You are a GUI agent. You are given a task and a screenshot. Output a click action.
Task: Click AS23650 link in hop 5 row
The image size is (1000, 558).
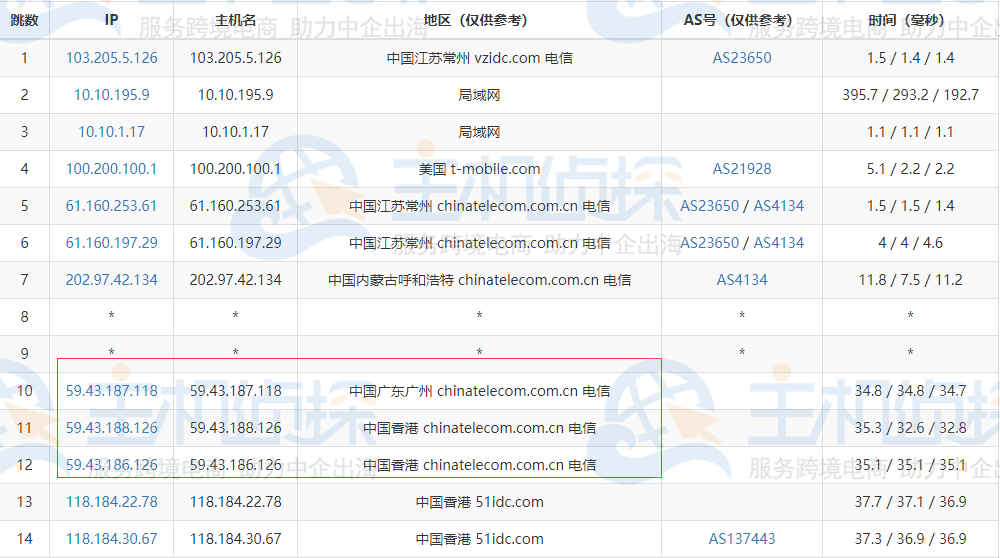(709, 206)
